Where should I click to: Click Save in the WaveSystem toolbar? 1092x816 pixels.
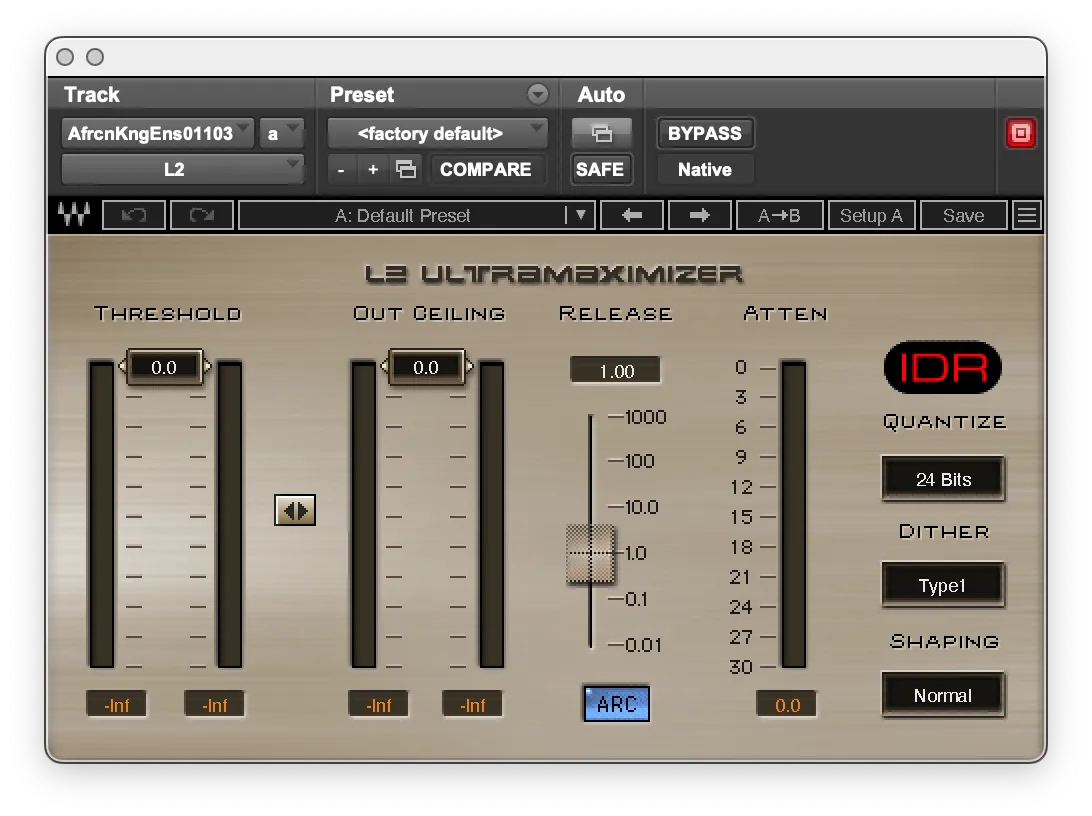point(962,214)
